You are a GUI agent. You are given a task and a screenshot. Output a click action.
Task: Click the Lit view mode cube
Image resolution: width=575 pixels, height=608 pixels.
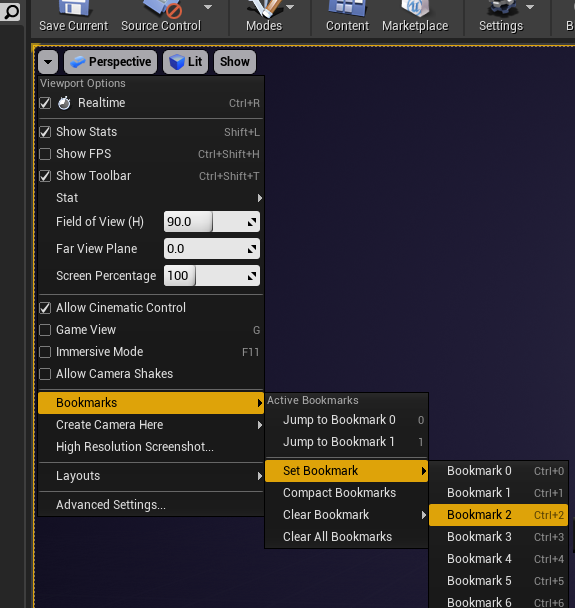177,62
